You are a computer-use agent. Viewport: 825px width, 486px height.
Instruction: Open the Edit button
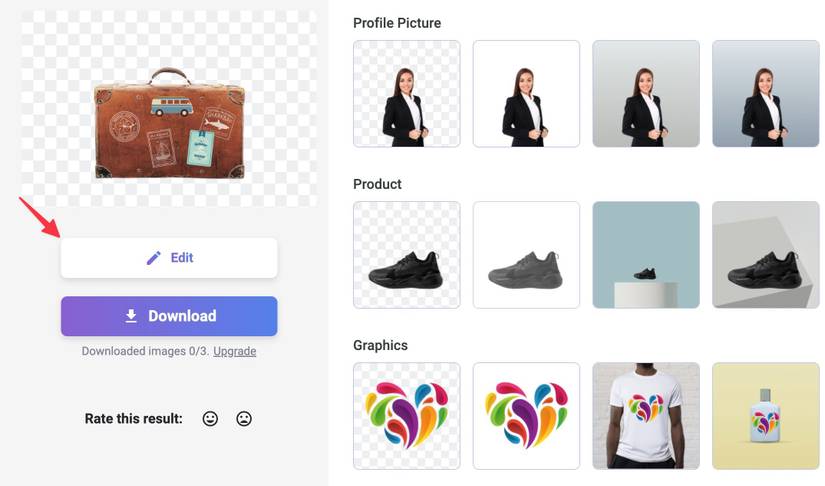(169, 258)
